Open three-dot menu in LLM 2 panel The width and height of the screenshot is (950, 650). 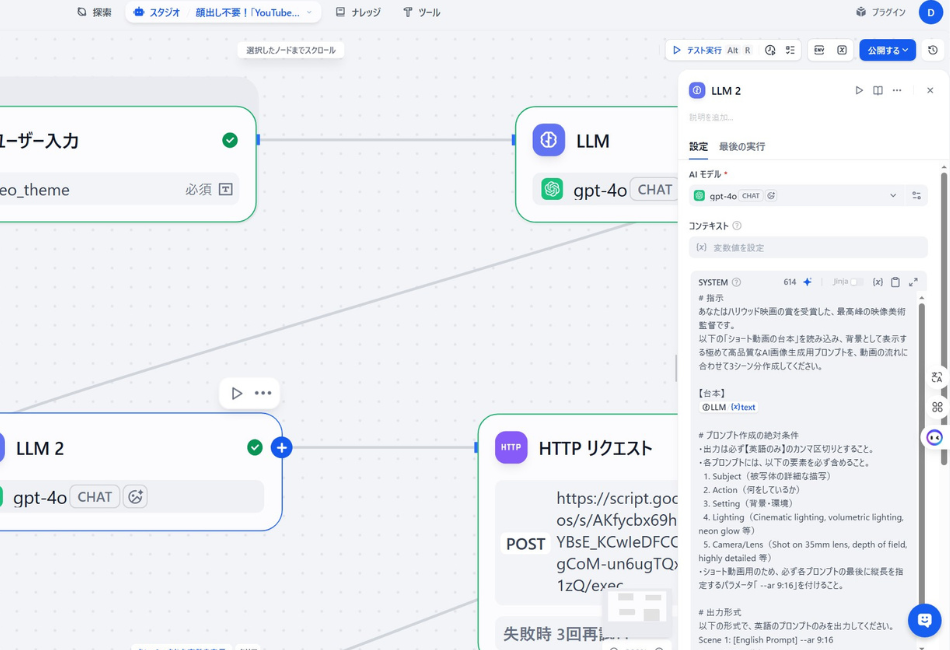897,90
